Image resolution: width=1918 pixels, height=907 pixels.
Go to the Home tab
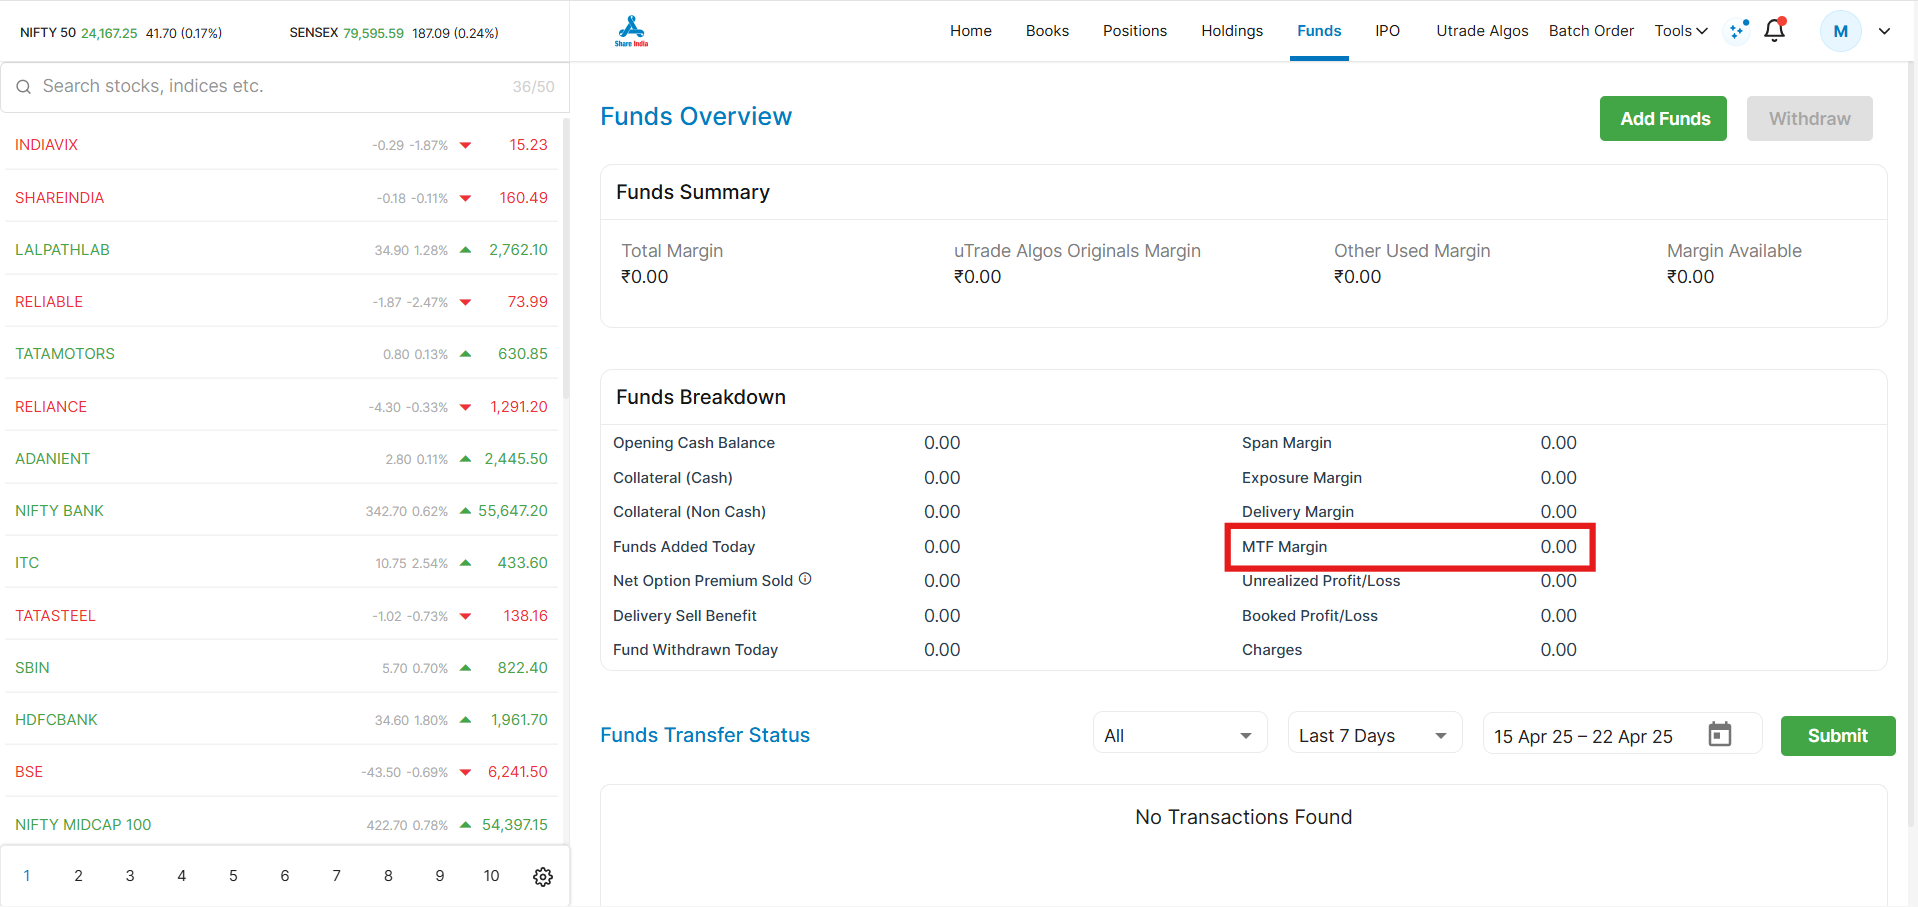[x=971, y=31]
